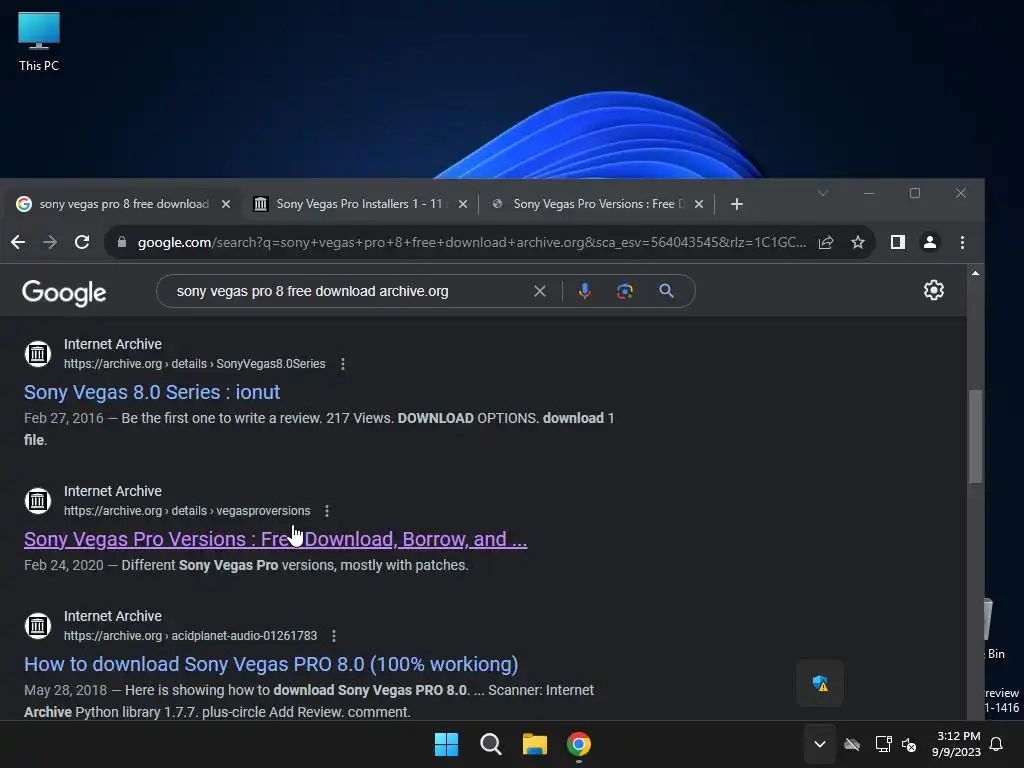Screen dimensions: 1024x768
Task: Switch to sony vegas pro 8 free download tab
Action: pyautogui.click(x=123, y=204)
